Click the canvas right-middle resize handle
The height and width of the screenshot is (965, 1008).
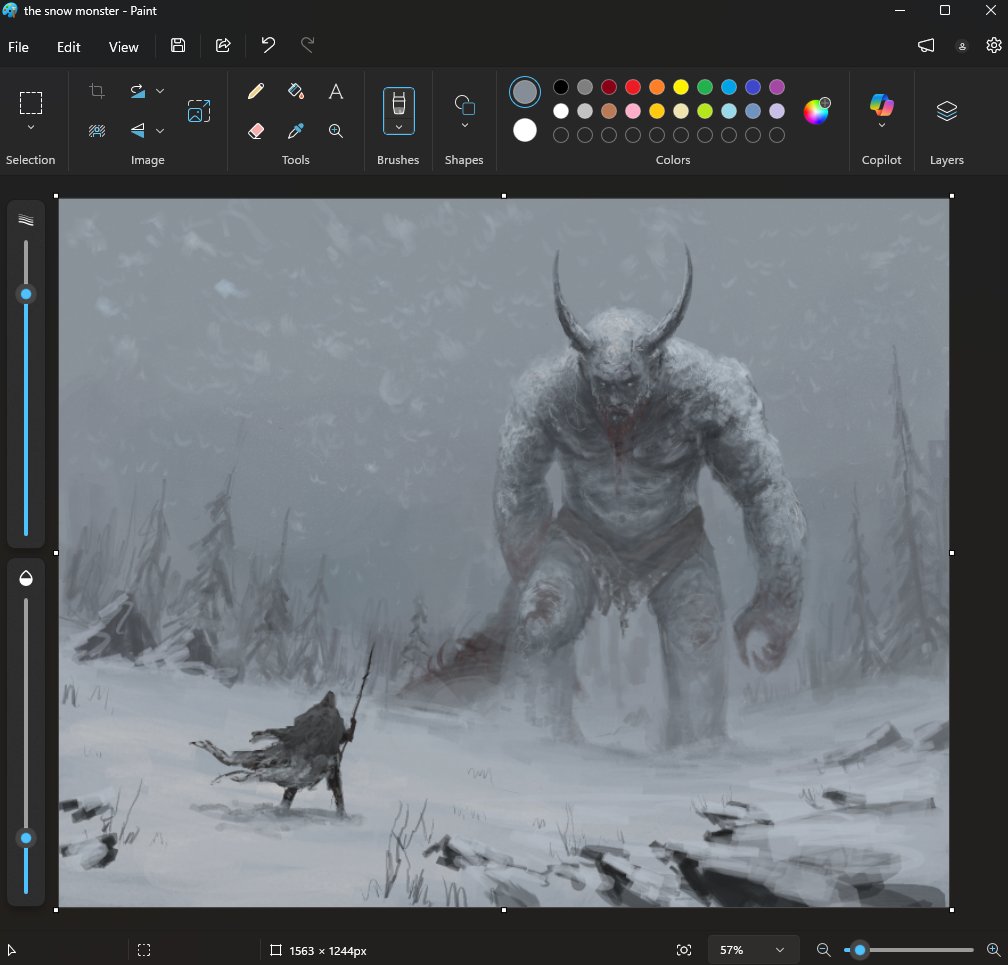pos(951,553)
